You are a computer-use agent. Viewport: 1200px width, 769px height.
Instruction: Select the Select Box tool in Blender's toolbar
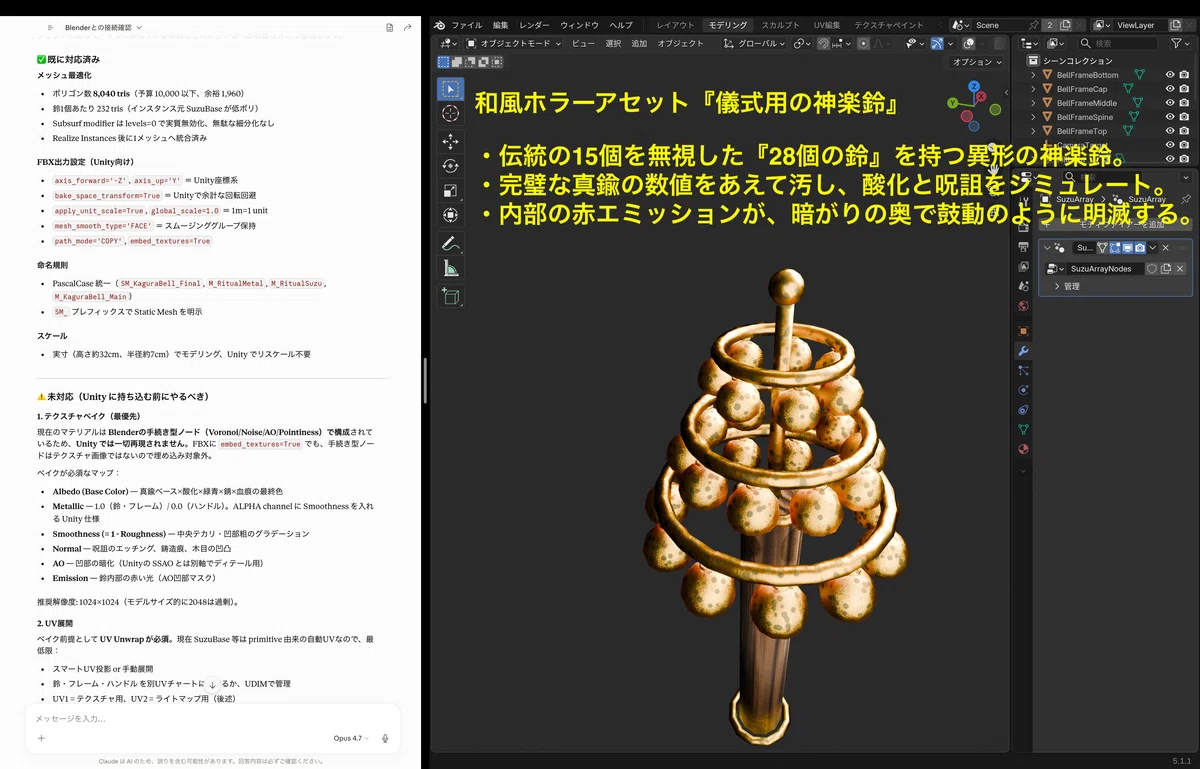tap(451, 89)
